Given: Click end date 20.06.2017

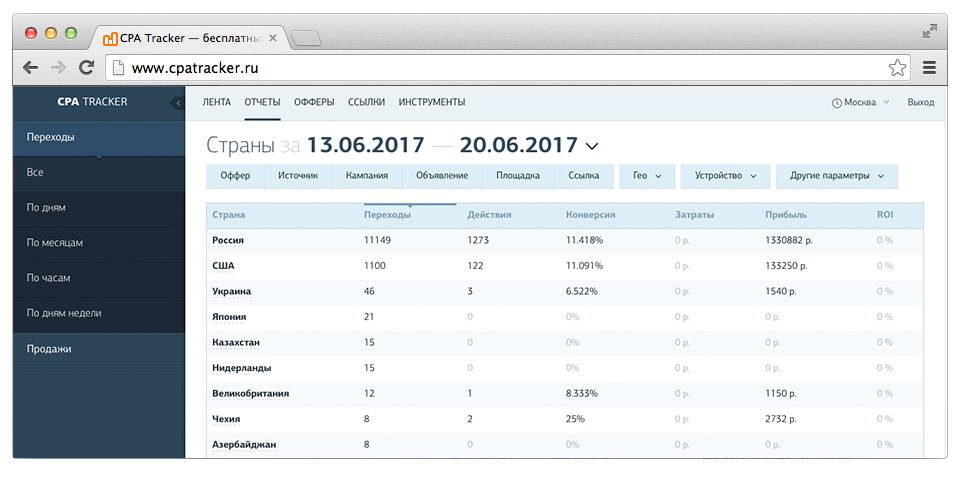Looking at the screenshot, I should point(519,145).
